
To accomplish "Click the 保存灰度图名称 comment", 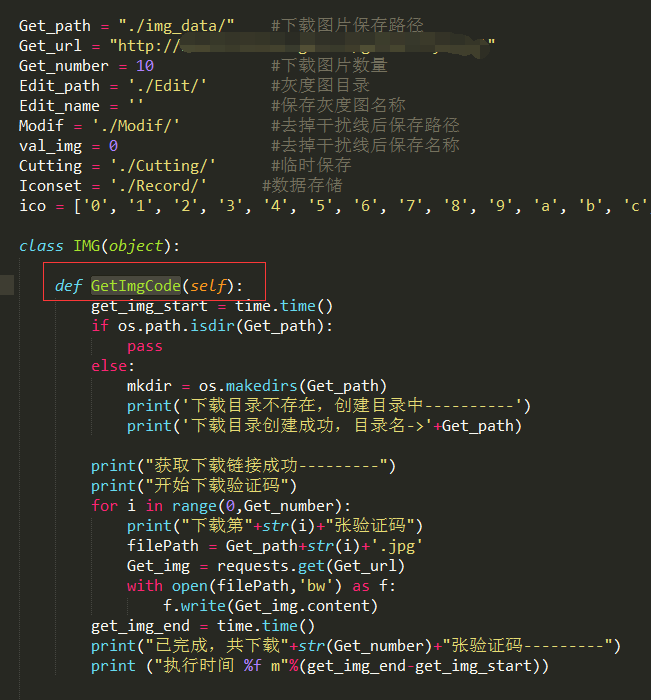I will pyautogui.click(x=338, y=105).
